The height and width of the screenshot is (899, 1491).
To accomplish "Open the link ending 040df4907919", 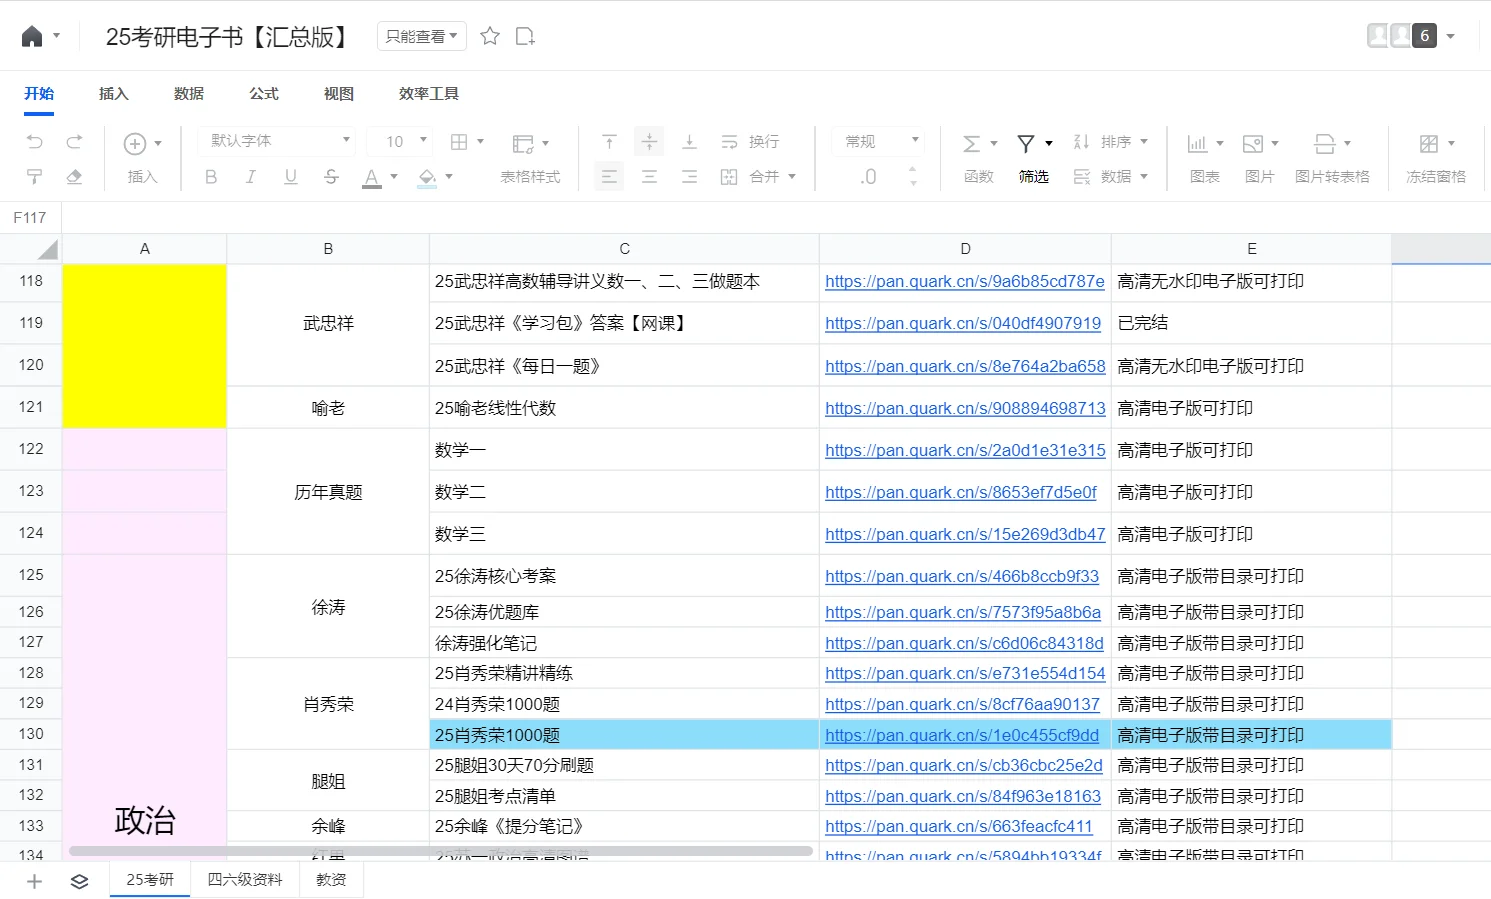I will (x=963, y=323).
